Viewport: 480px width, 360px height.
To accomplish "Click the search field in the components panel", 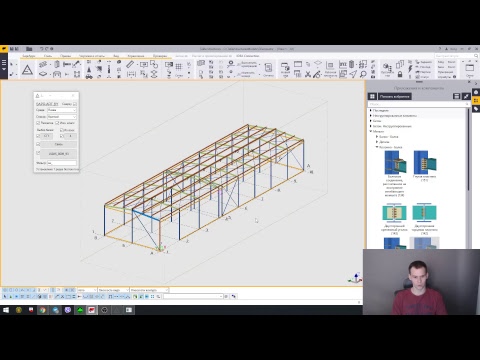I will pos(419,104).
